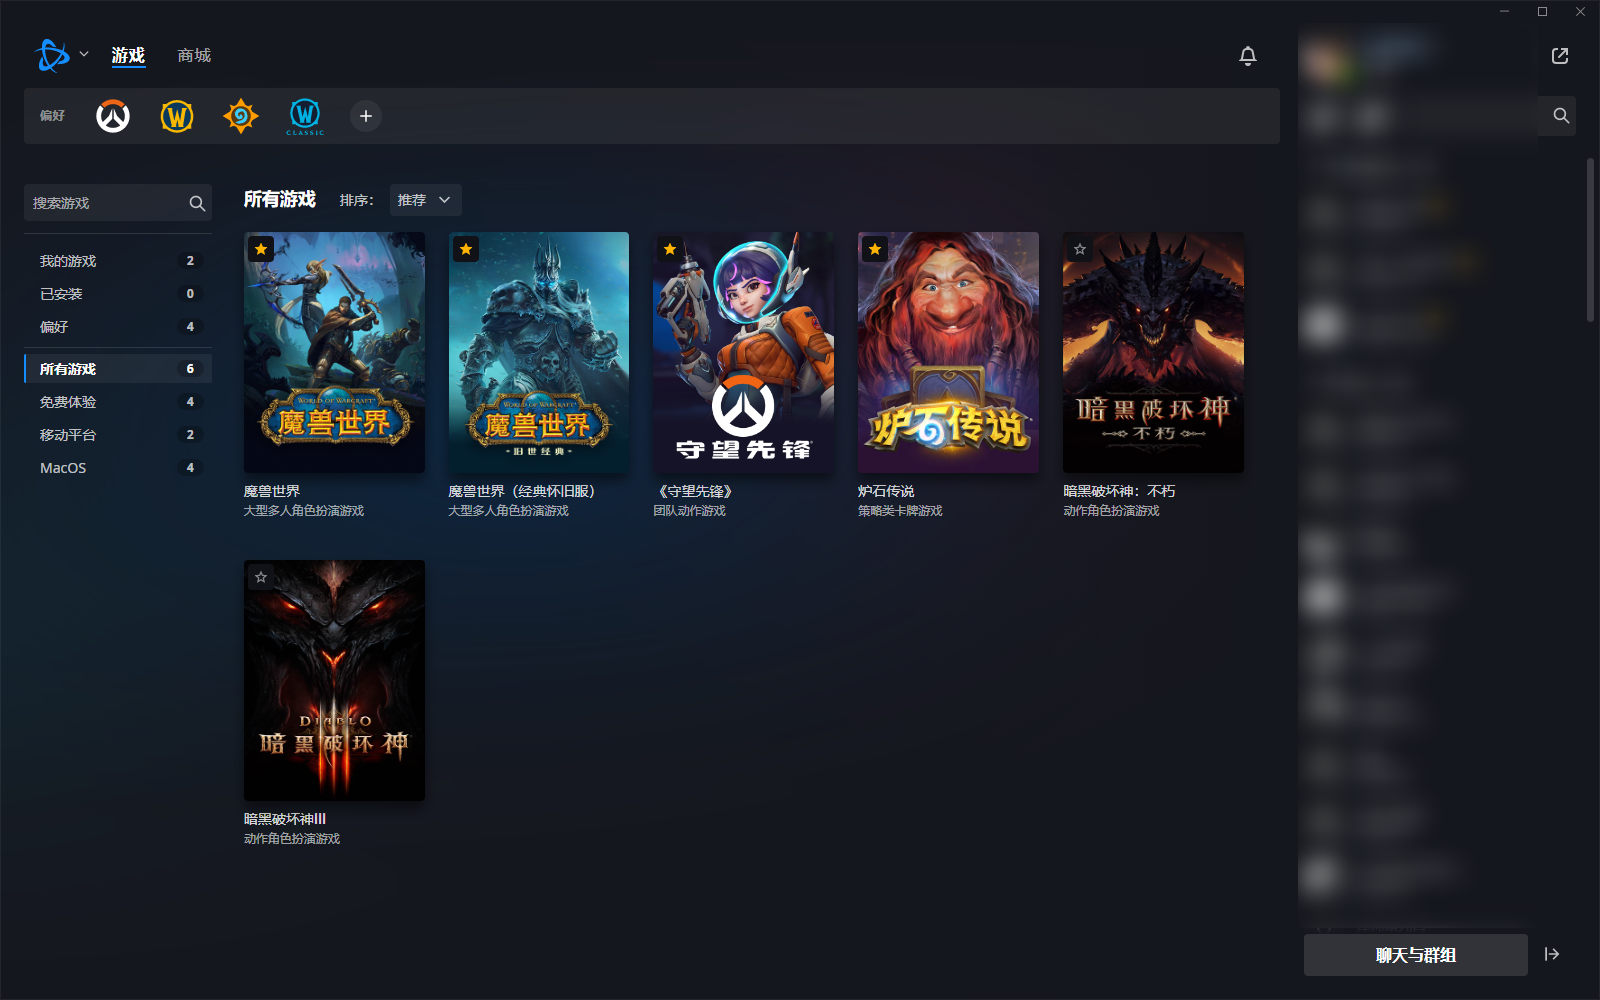Viewport: 1600px width, 1000px height.
Task: Open the 守望先锋 game cover
Action: tap(743, 352)
